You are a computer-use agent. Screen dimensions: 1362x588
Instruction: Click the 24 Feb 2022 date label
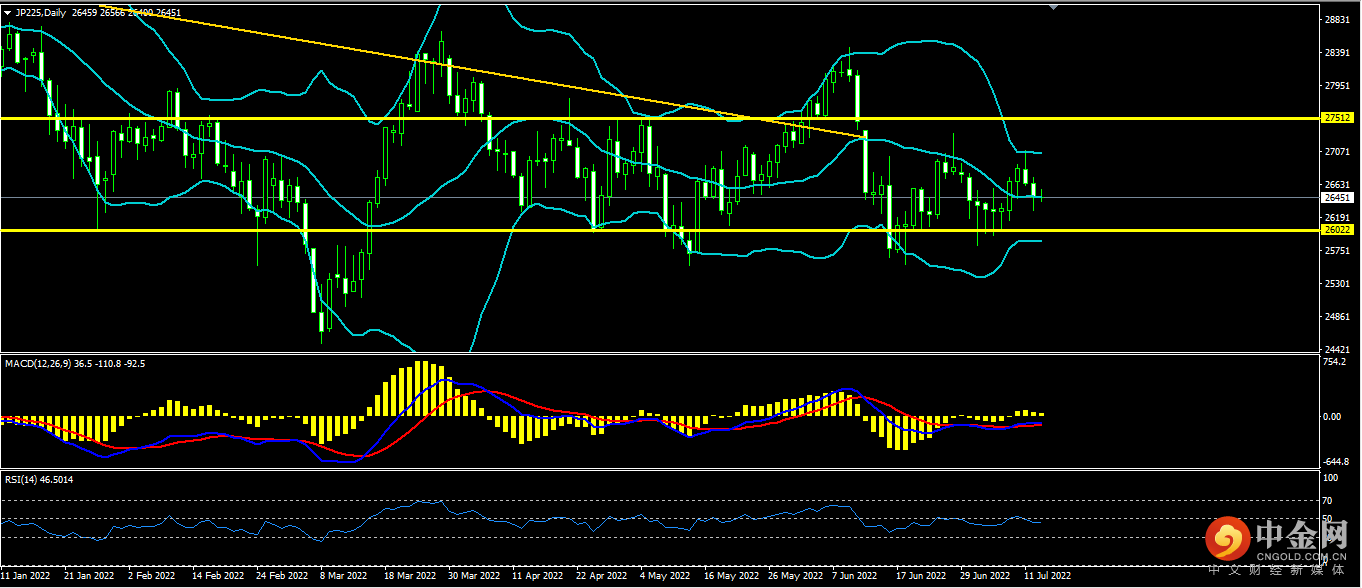(281, 577)
